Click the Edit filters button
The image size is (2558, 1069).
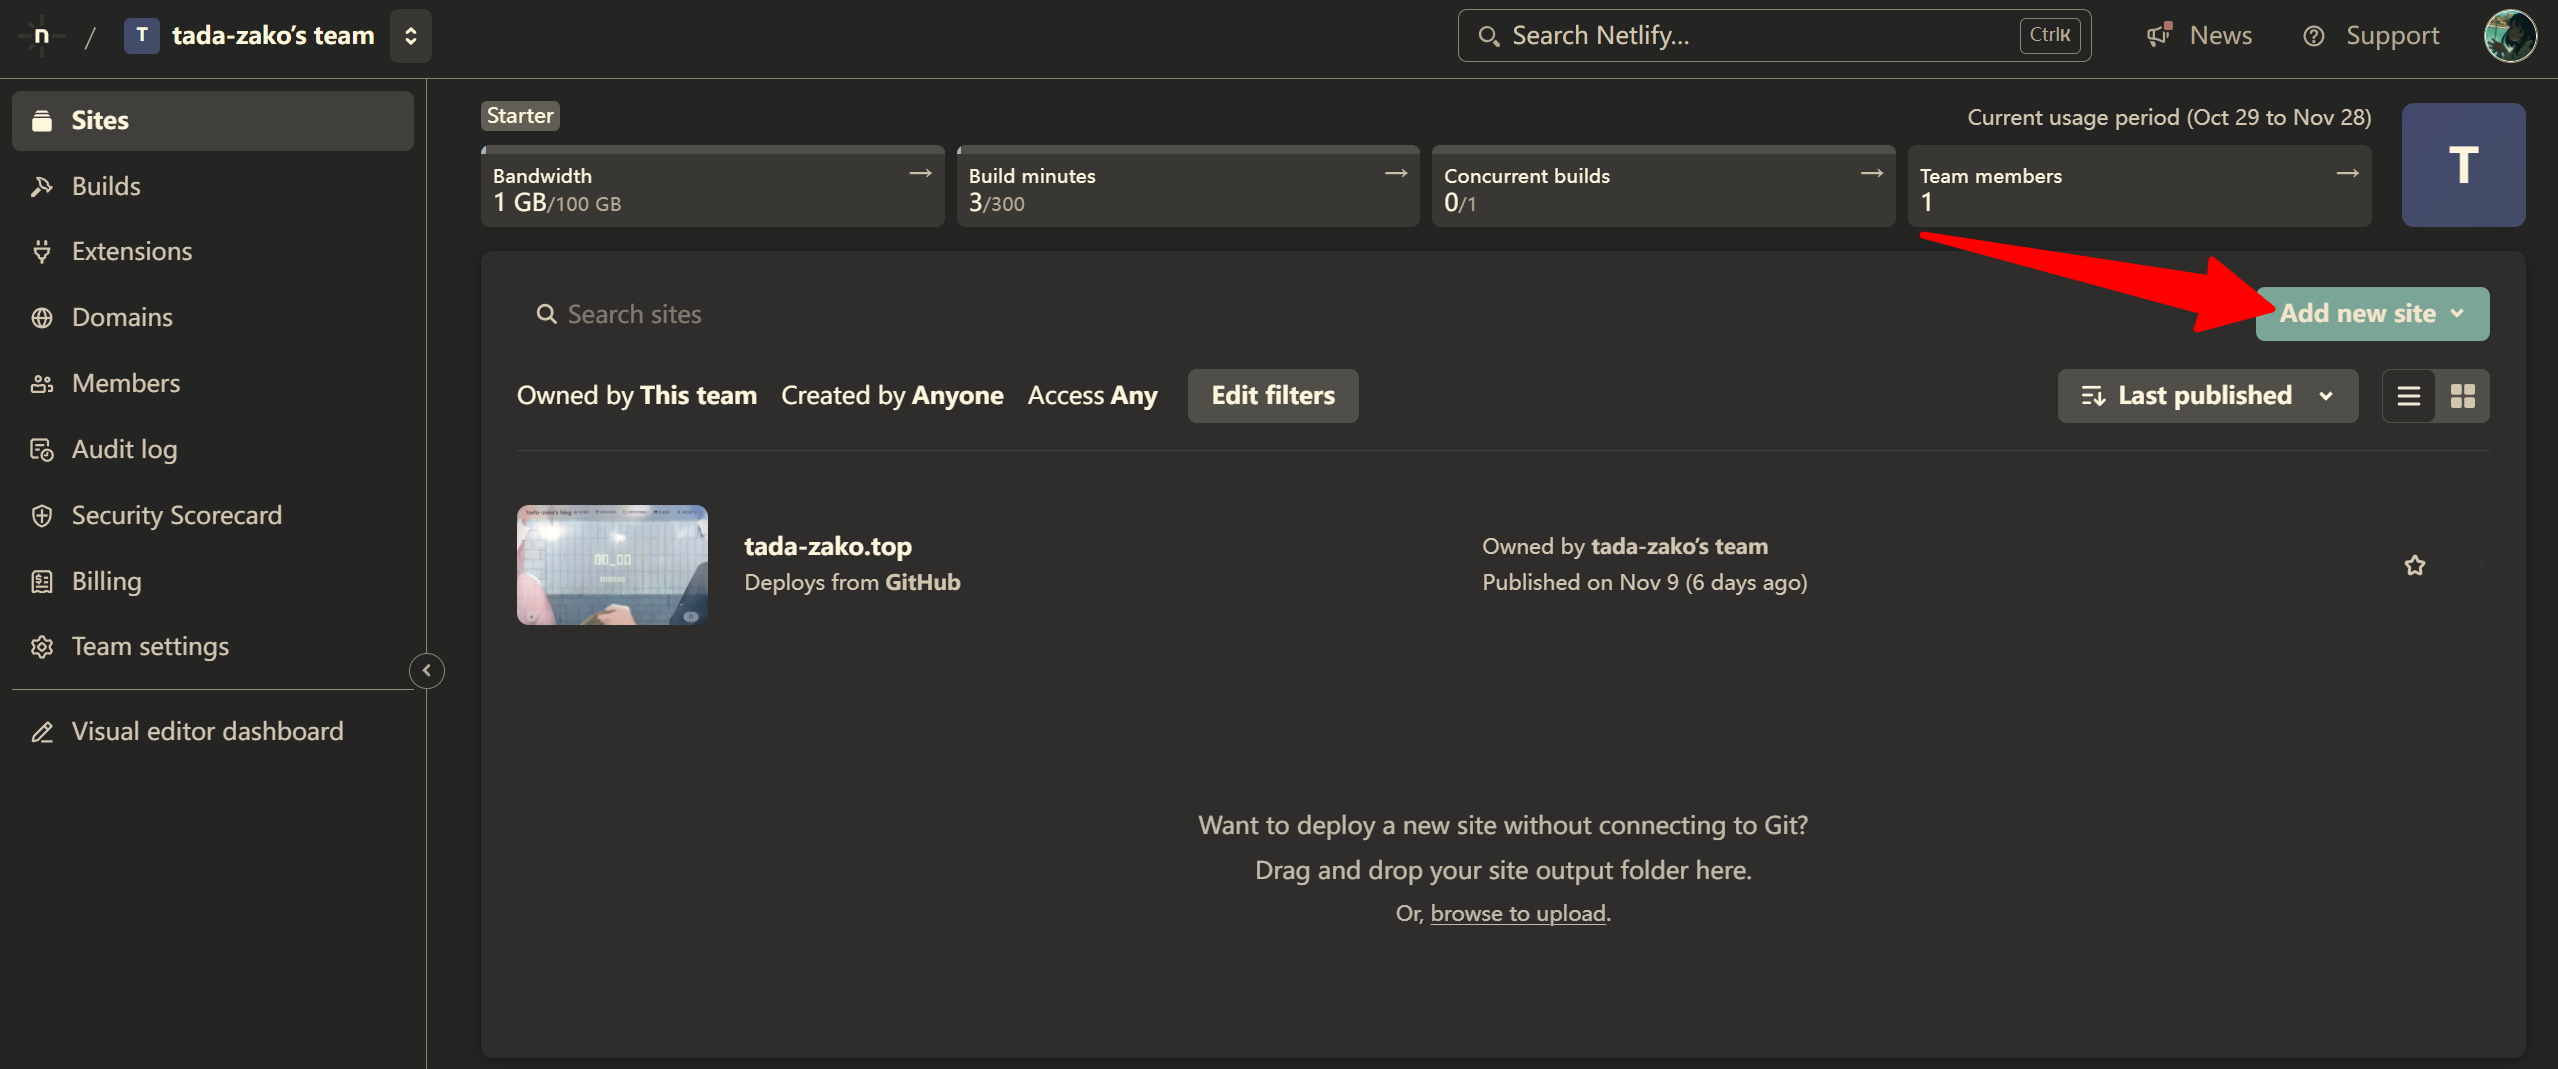coord(1272,396)
